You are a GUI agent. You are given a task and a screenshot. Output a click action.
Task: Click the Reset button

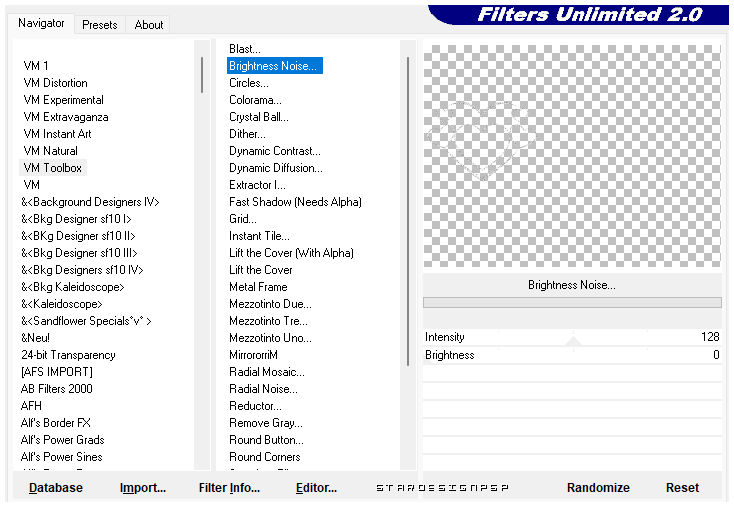tap(682, 487)
